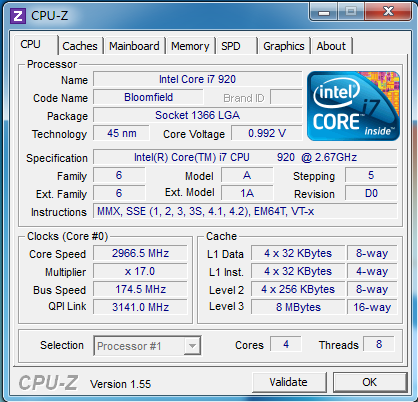This screenshot has height=402, width=418.
Task: Click the CPU-Z logo at bottom left
Action: point(48,383)
